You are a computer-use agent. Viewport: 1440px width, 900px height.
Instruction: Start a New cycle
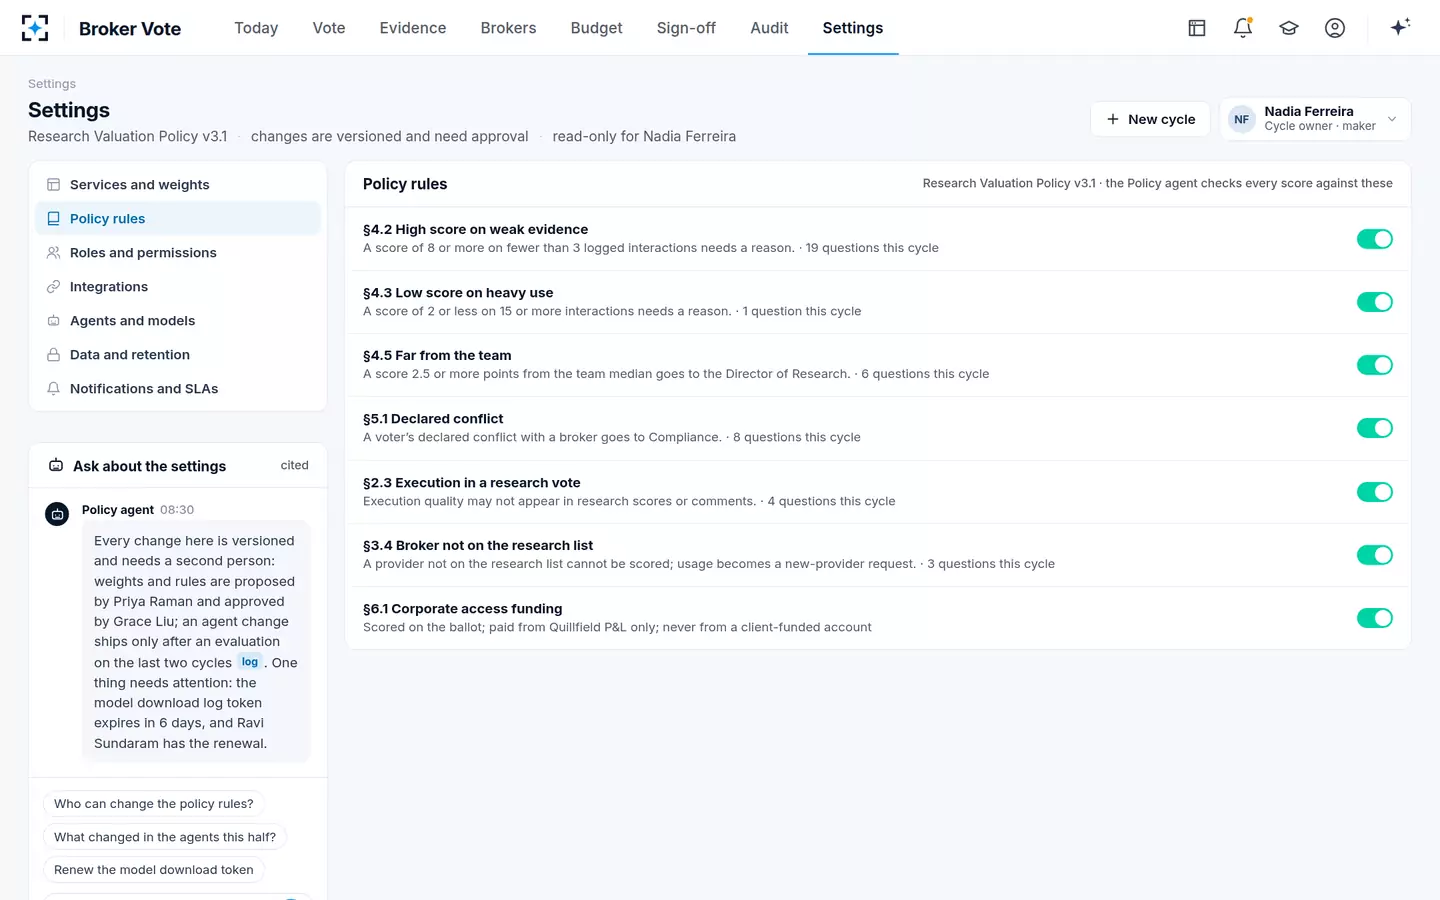[1150, 119]
